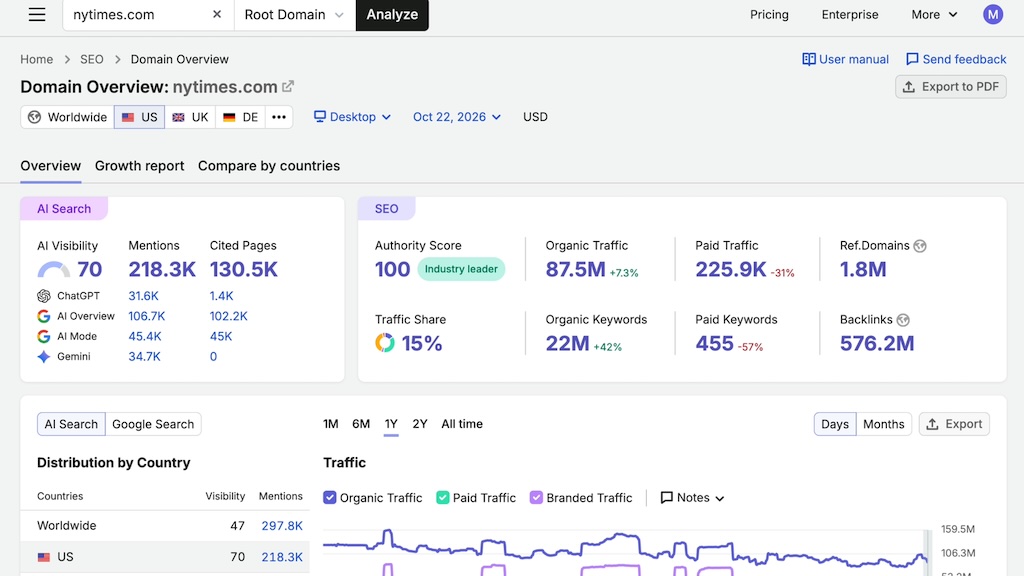Switch chart granularity to Months
The image size is (1024, 576).
click(884, 424)
